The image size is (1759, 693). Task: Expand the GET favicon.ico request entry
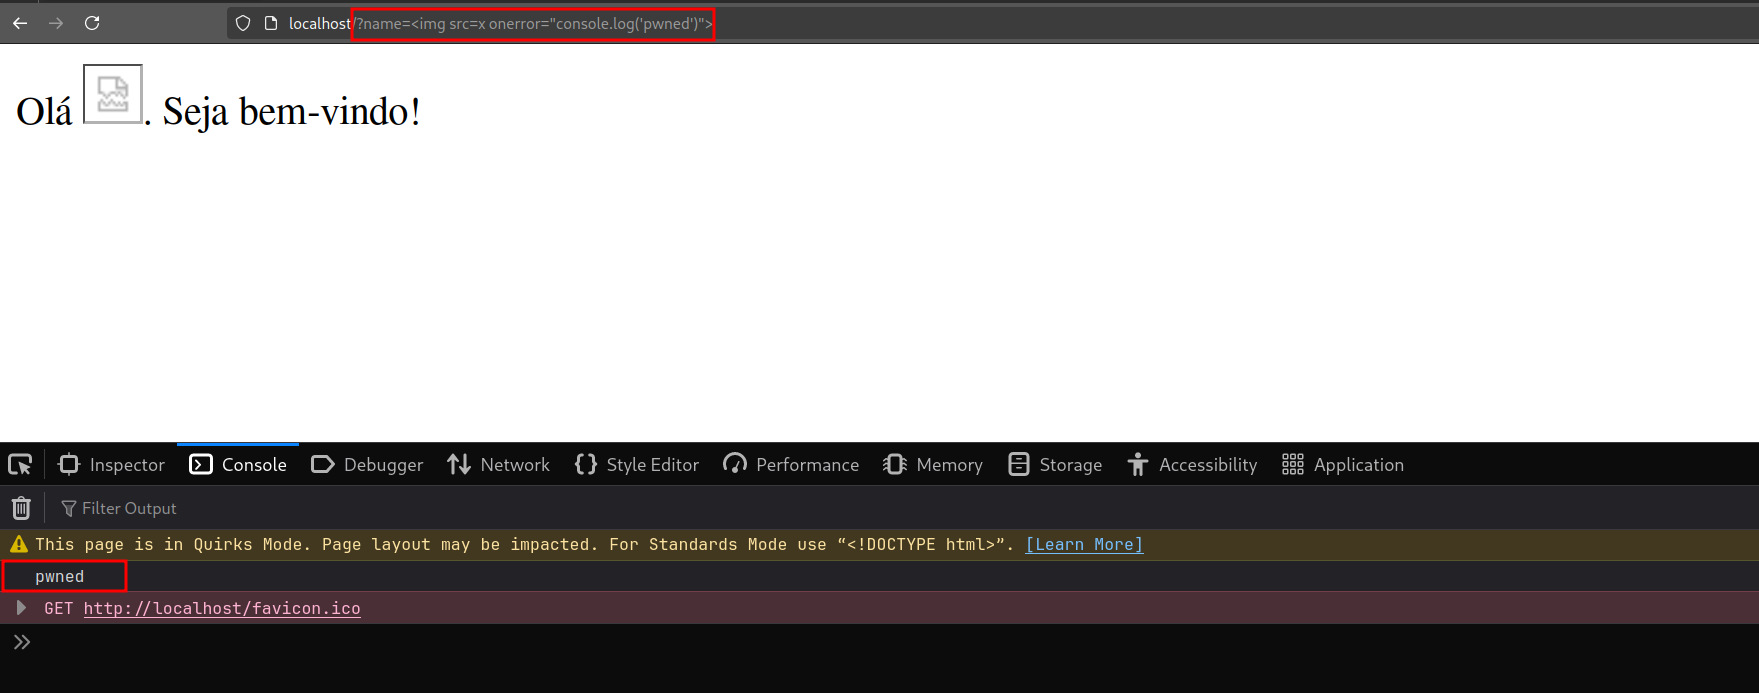[20, 608]
